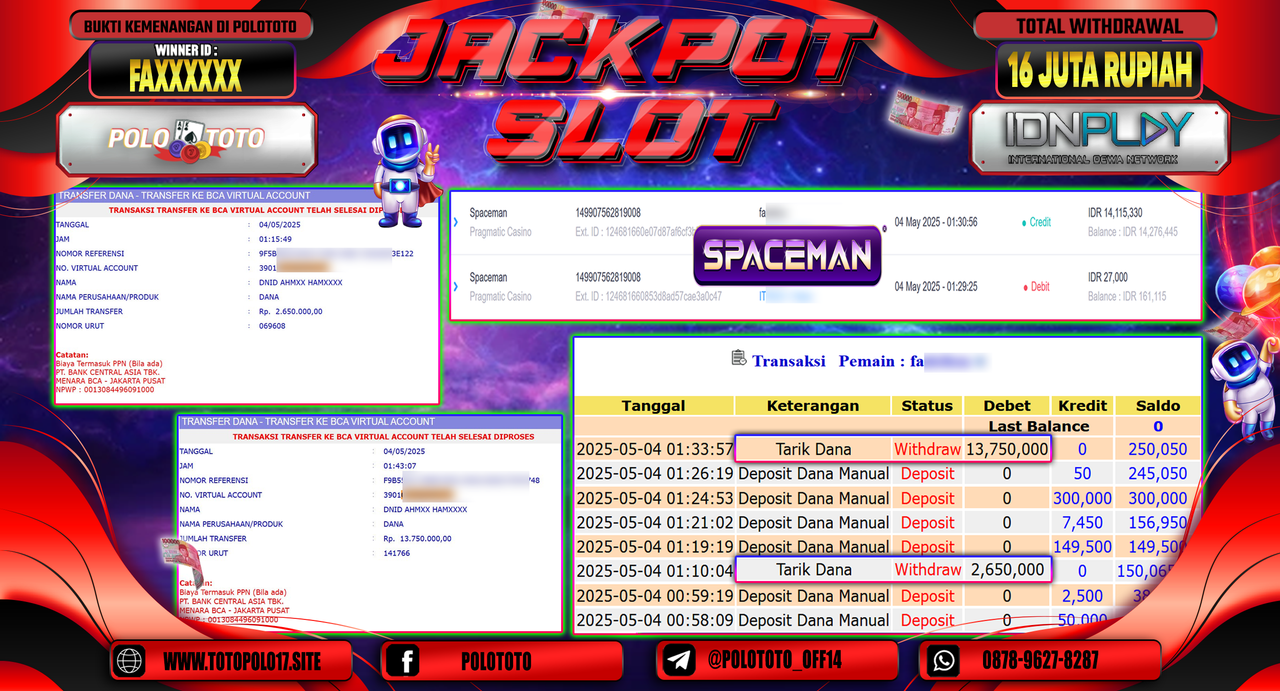Click the globe website icon
This screenshot has width=1280, height=691.
tap(130, 661)
